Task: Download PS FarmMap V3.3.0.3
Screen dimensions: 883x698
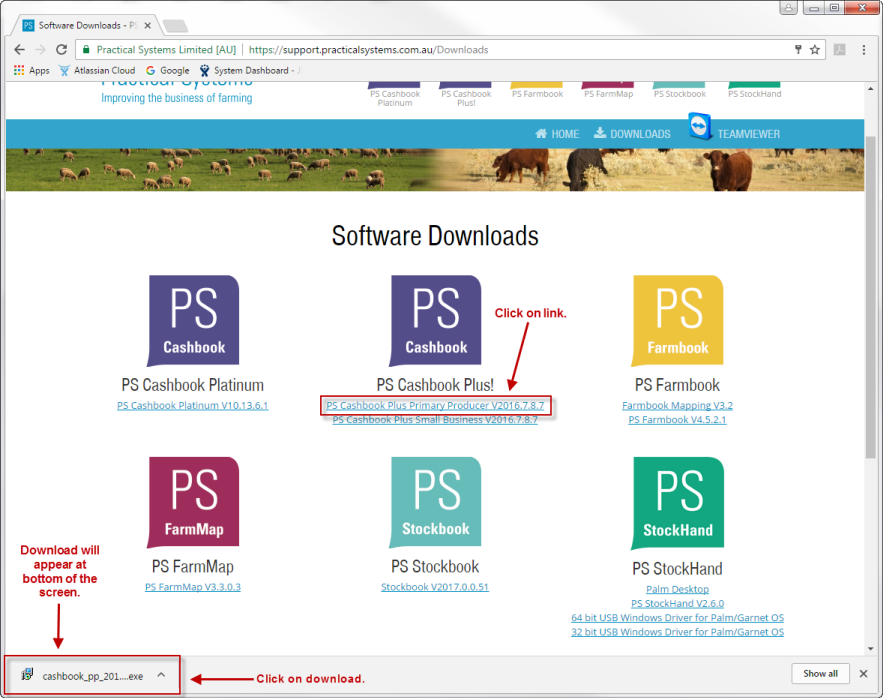Action: pyautogui.click(x=193, y=586)
